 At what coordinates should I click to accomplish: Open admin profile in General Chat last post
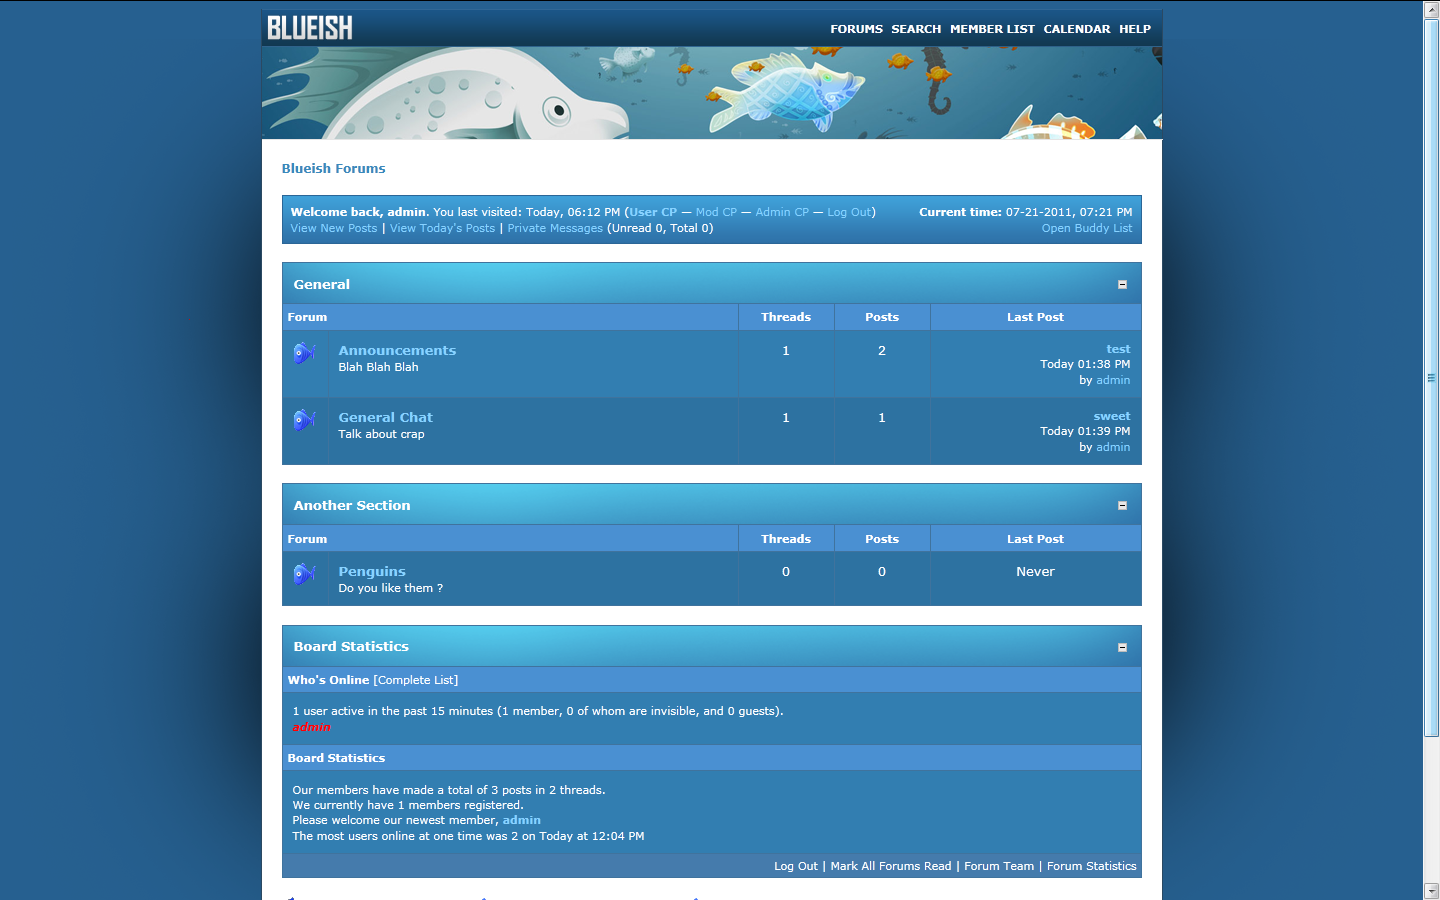click(x=1113, y=447)
